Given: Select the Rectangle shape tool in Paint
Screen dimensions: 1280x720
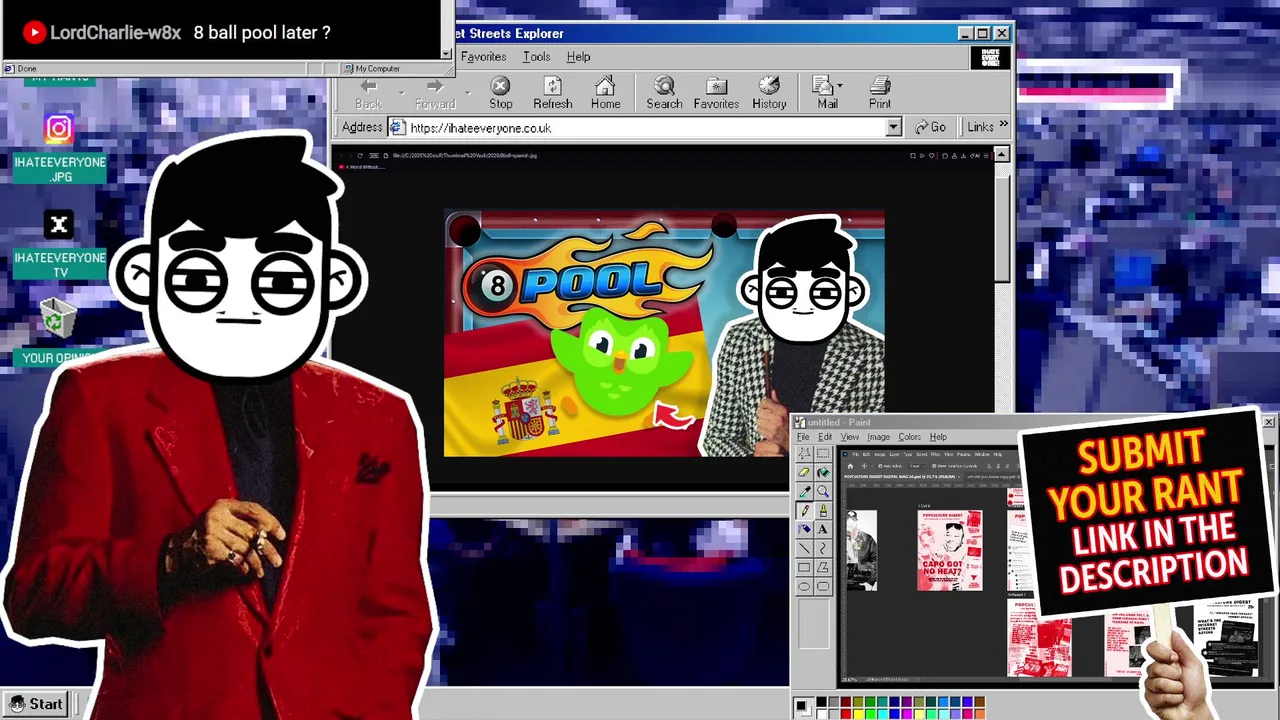Looking at the screenshot, I should [x=804, y=568].
